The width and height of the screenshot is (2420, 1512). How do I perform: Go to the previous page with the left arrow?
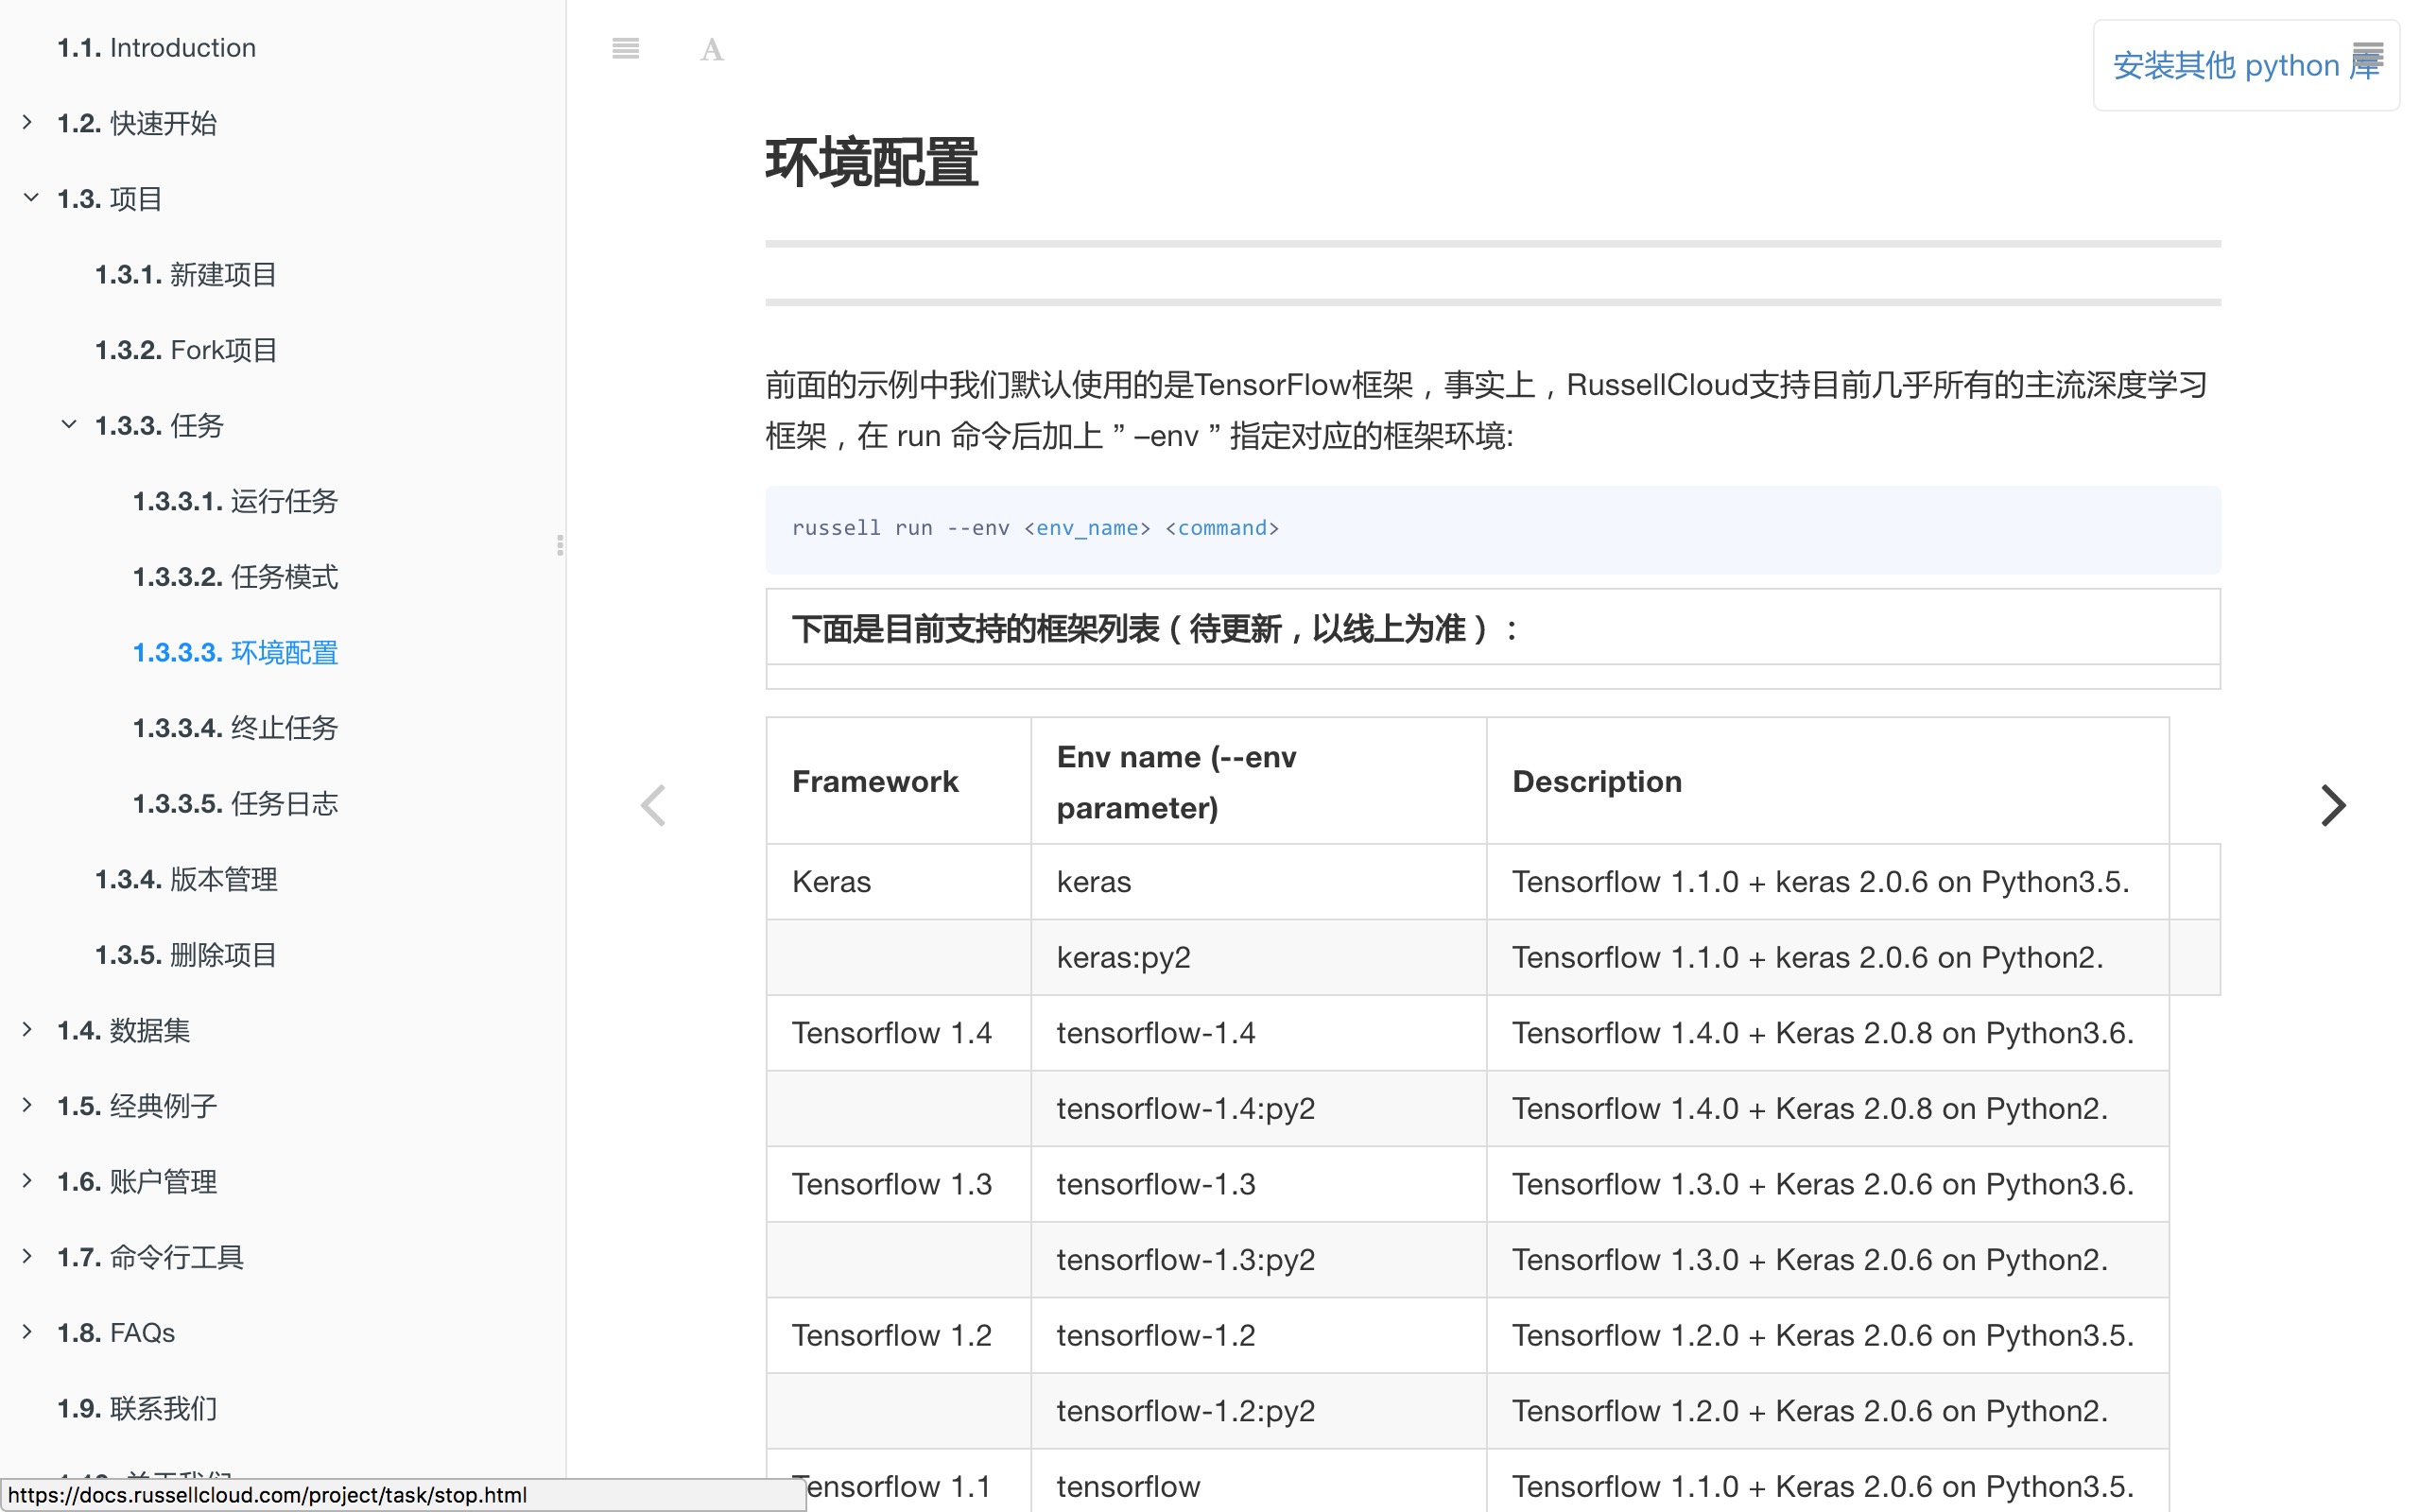[x=653, y=805]
